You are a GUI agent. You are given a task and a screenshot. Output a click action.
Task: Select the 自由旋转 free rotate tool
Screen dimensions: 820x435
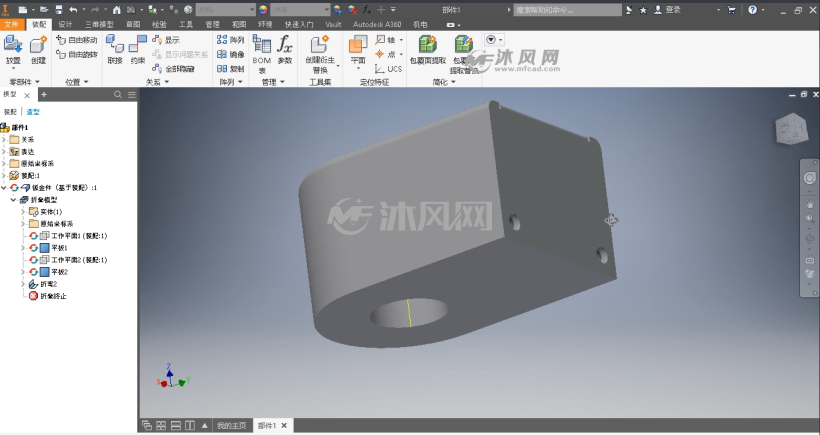pyautogui.click(x=76, y=54)
